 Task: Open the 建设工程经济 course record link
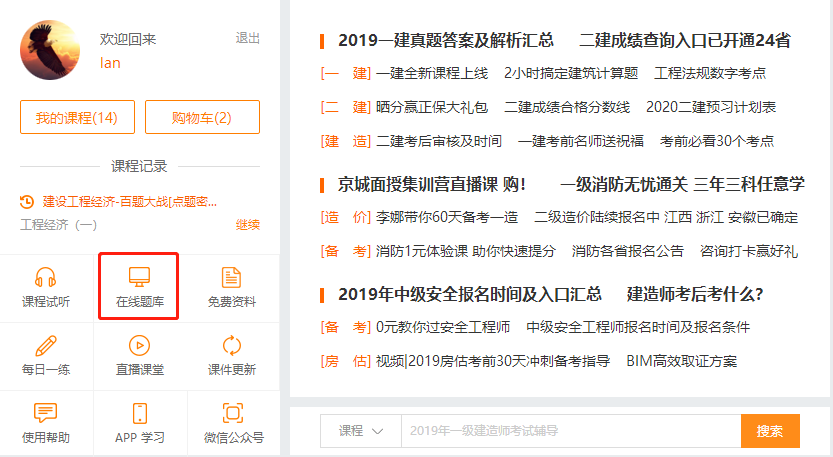click(128, 202)
